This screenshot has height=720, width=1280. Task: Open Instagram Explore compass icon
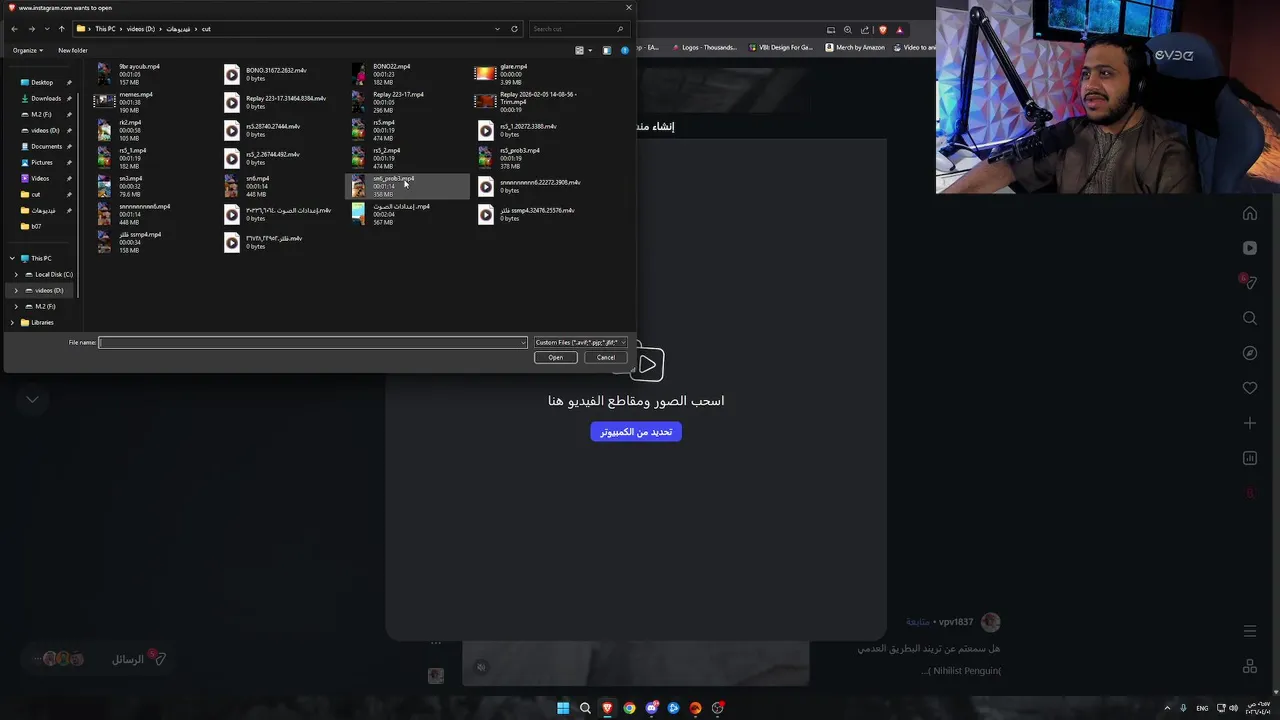[1250, 353]
